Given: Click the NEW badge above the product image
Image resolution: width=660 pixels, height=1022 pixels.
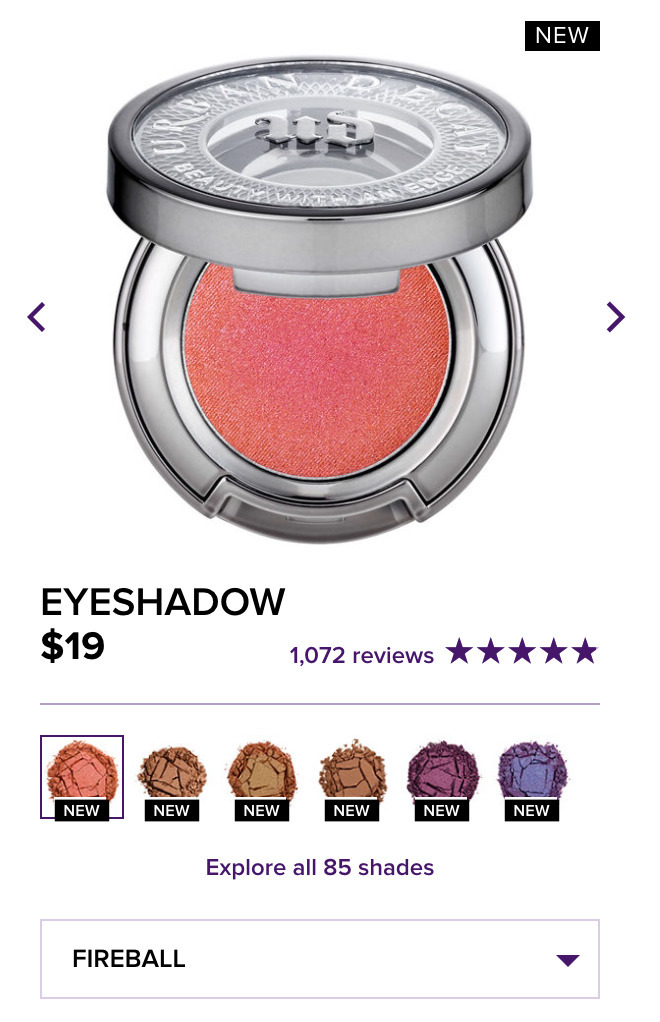Looking at the screenshot, I should click(x=562, y=36).
